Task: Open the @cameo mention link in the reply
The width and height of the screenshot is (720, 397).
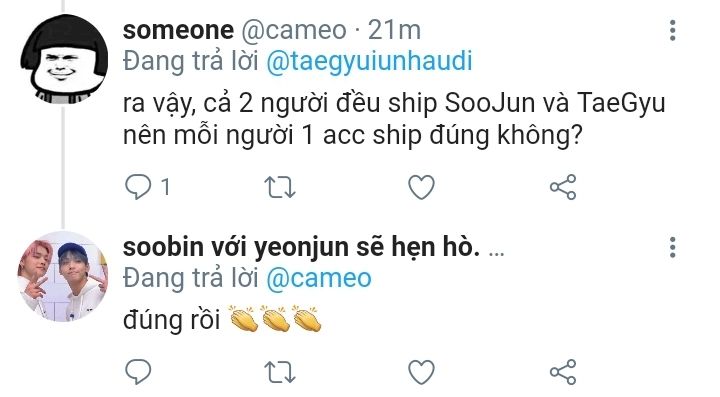Action: tap(319, 279)
